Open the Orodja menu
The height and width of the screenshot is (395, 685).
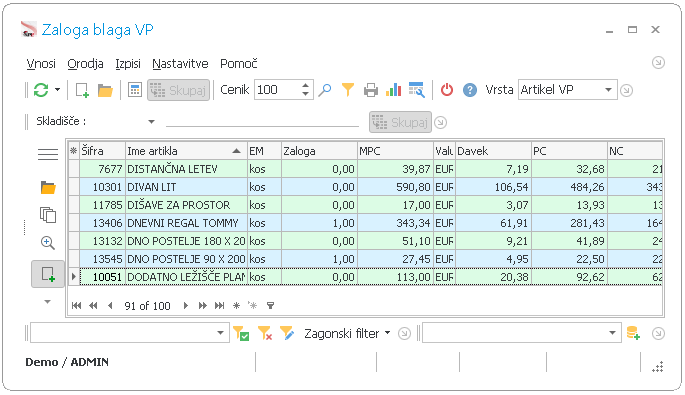pyautogui.click(x=85, y=64)
